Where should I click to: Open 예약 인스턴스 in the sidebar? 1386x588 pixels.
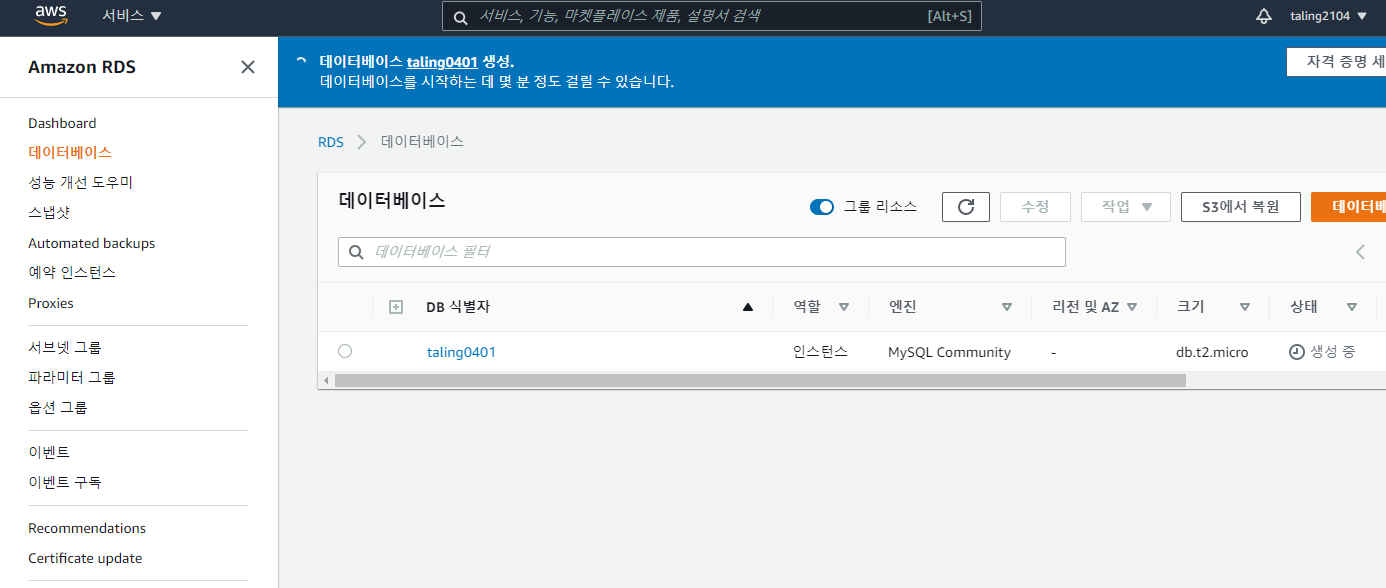72,272
